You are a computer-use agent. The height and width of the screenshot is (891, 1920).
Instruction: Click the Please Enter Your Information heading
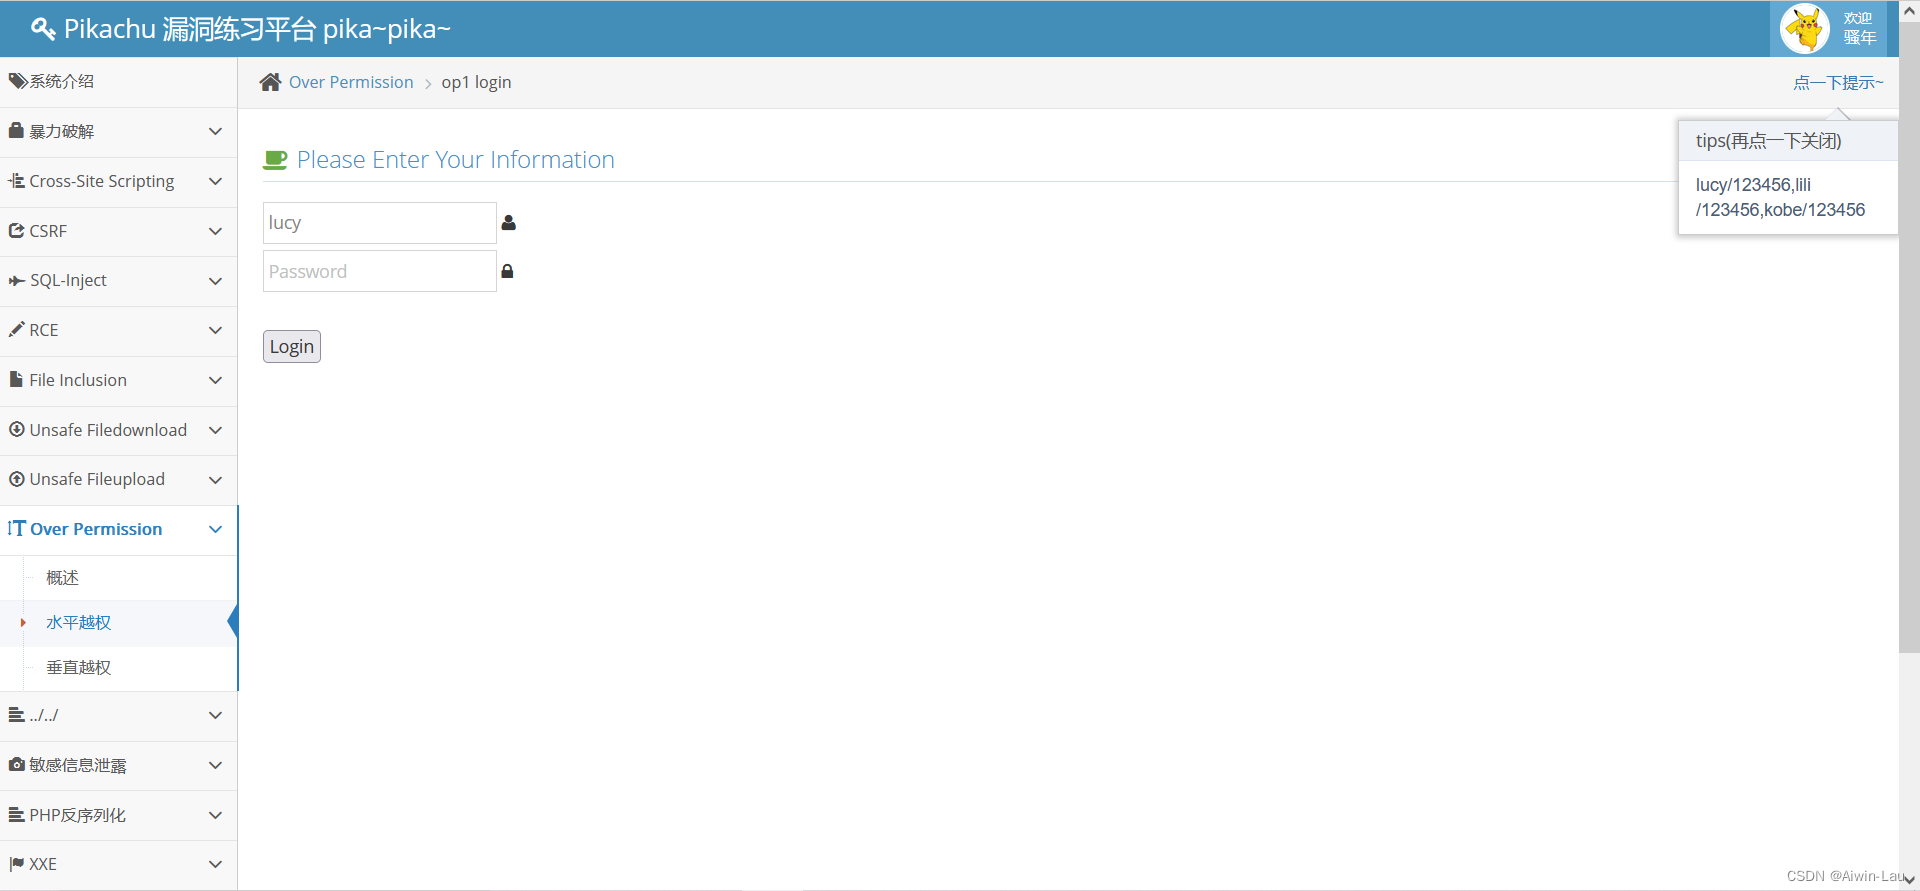[455, 160]
